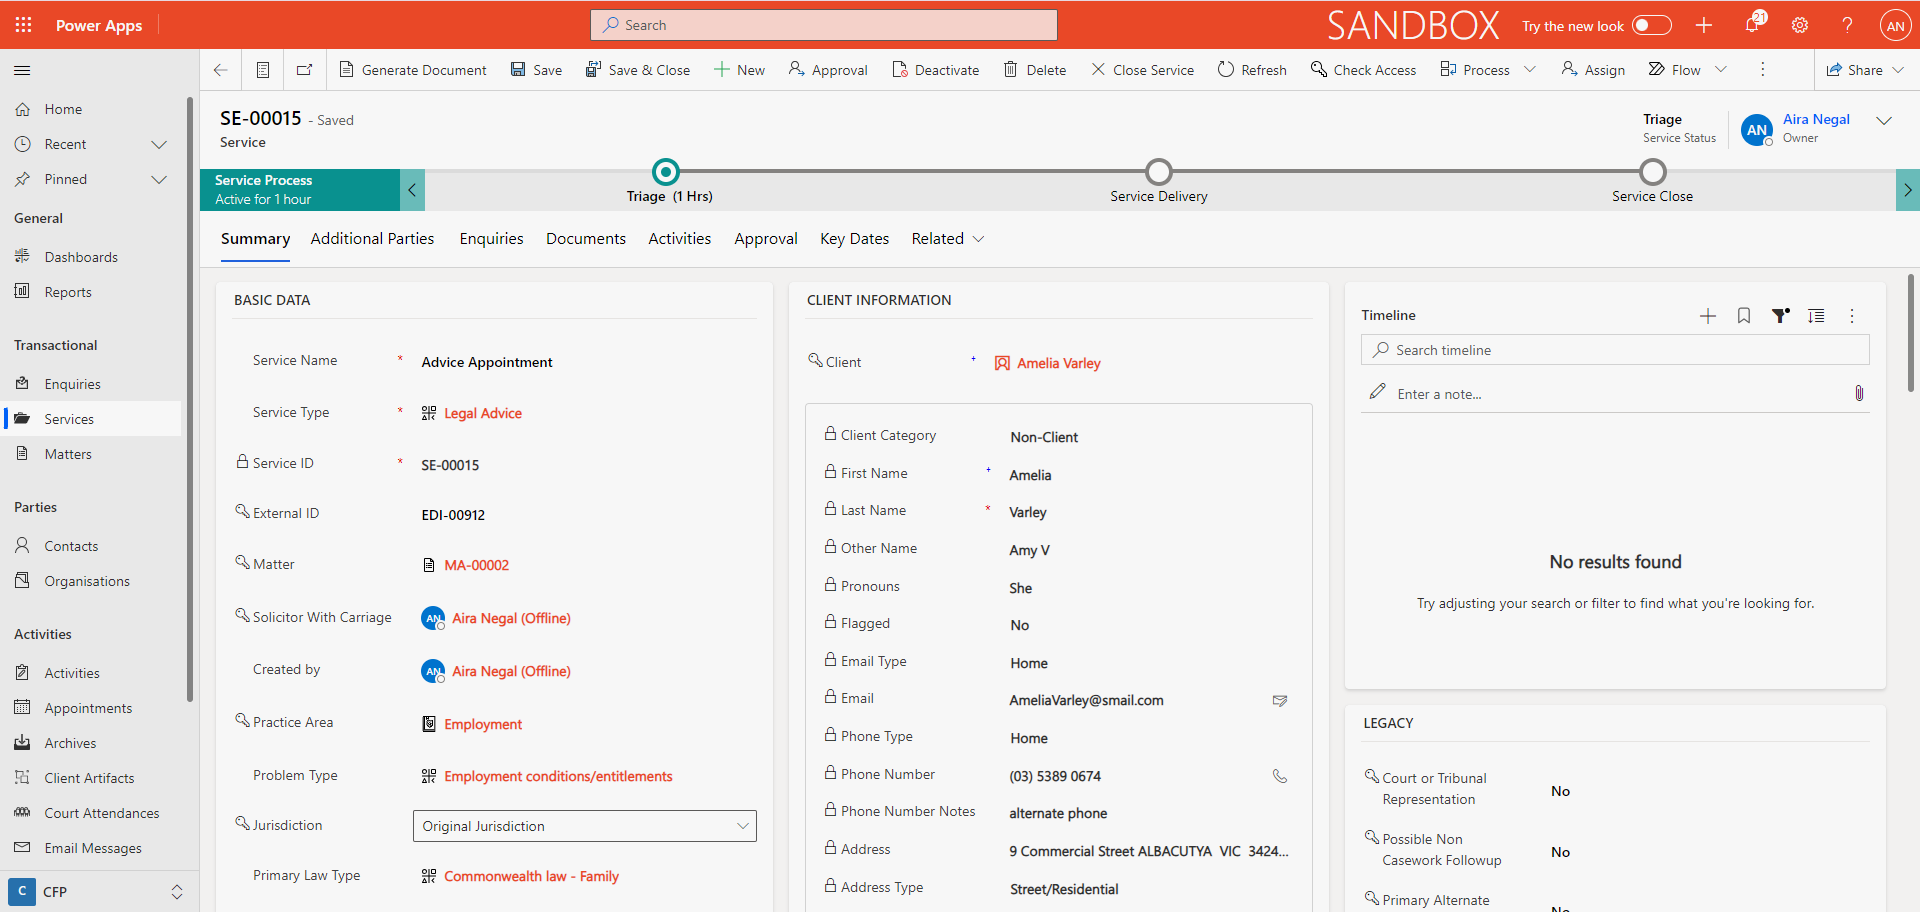The image size is (1920, 912).
Task: Collapse the site map hamburger menu
Action: (x=22, y=70)
